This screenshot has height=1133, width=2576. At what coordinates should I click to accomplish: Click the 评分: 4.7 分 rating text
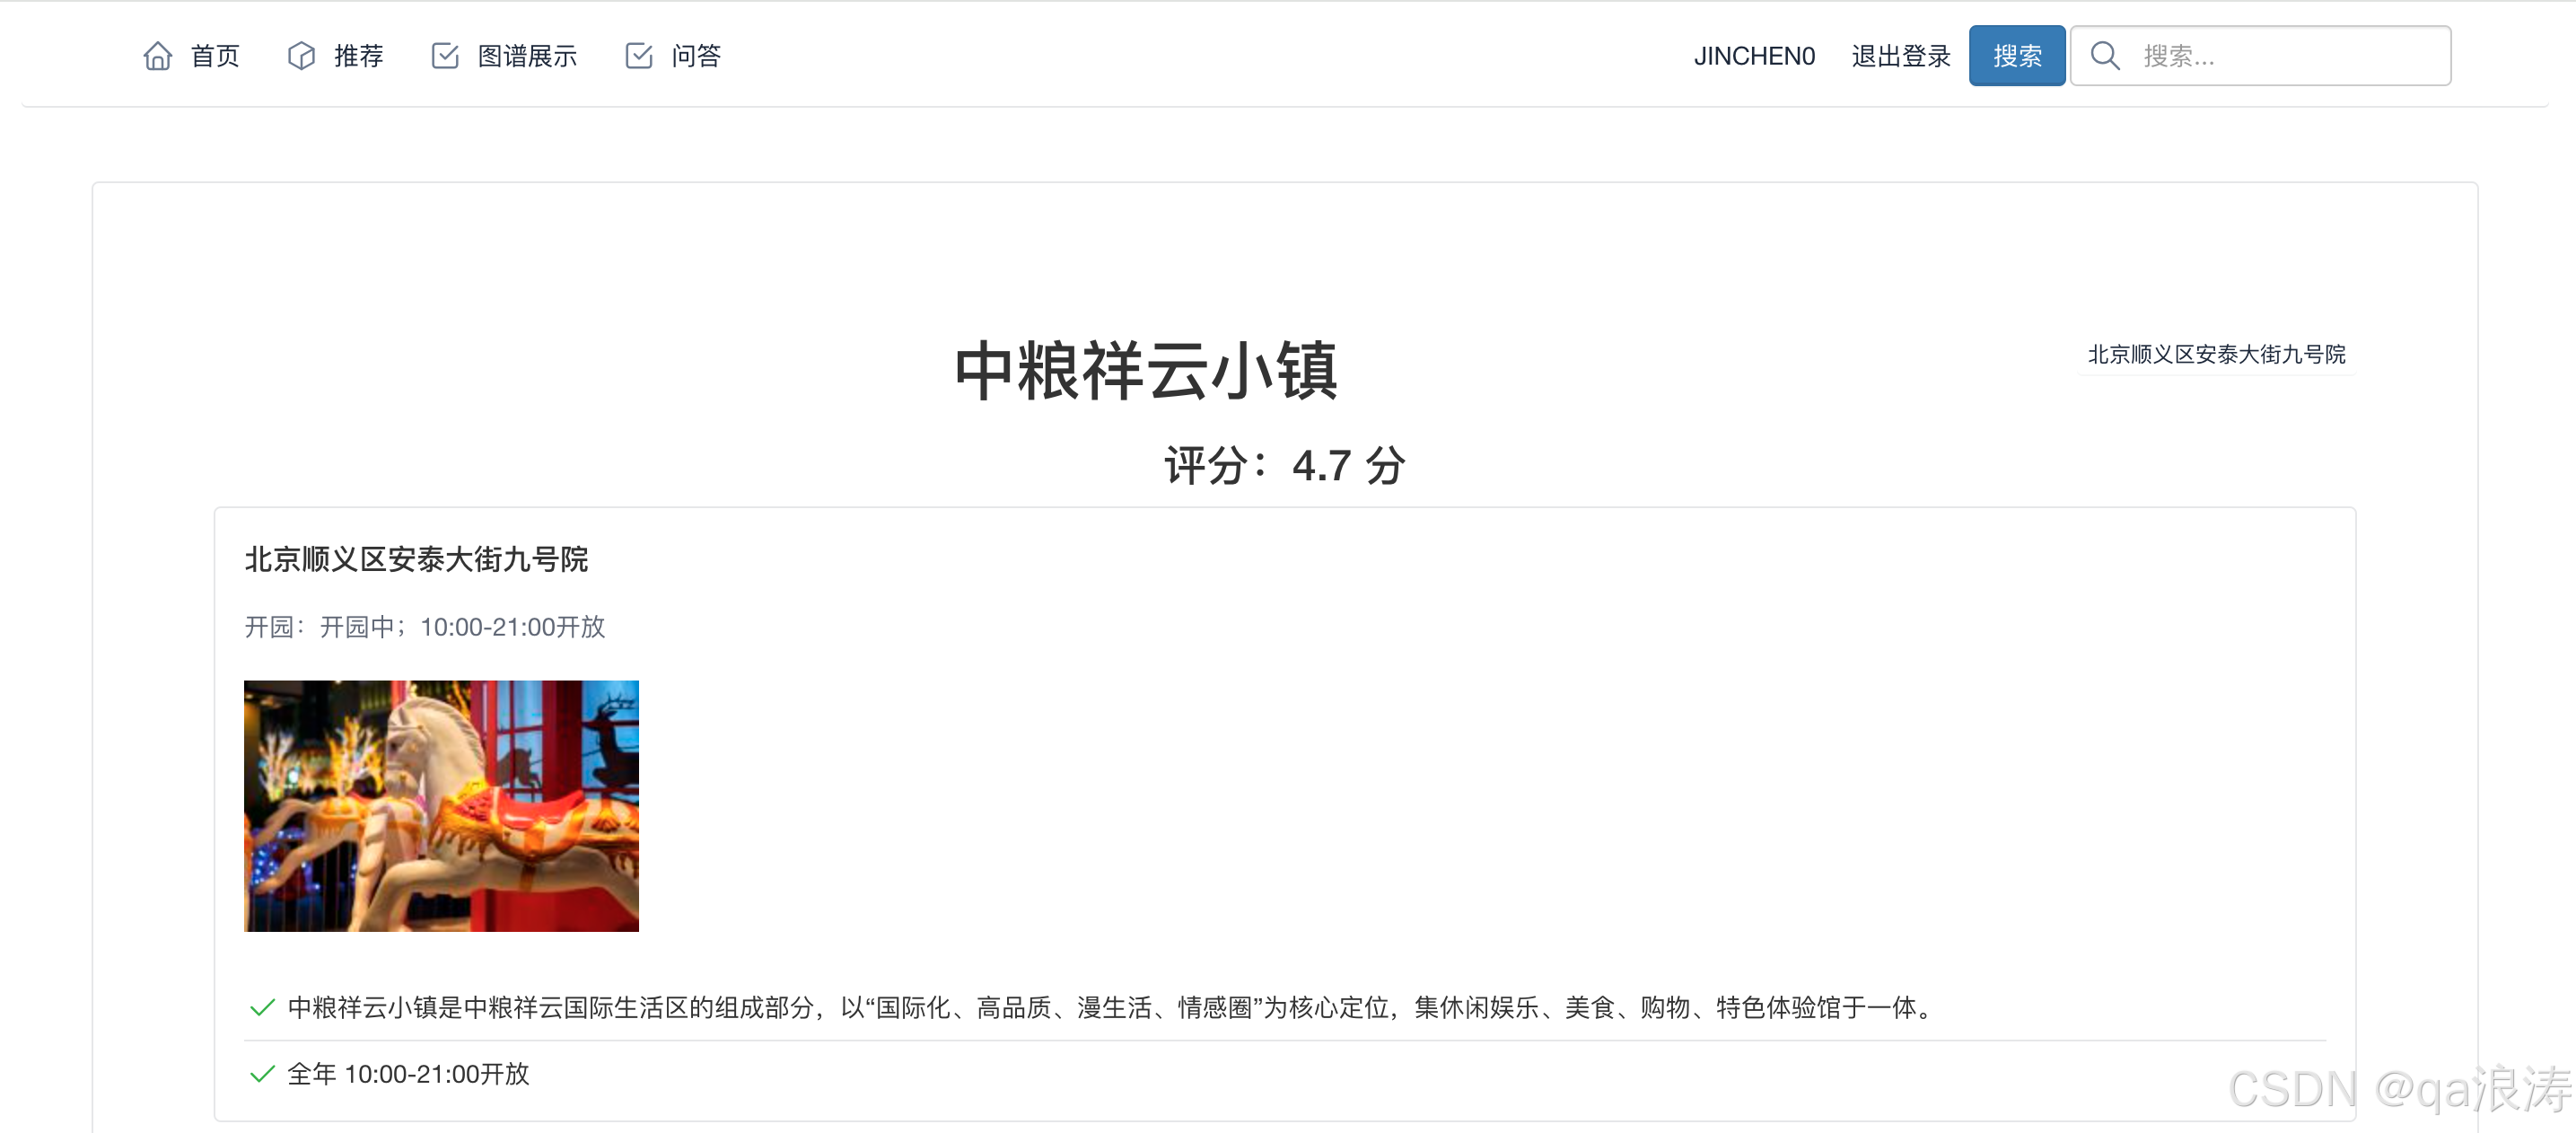coord(1285,465)
